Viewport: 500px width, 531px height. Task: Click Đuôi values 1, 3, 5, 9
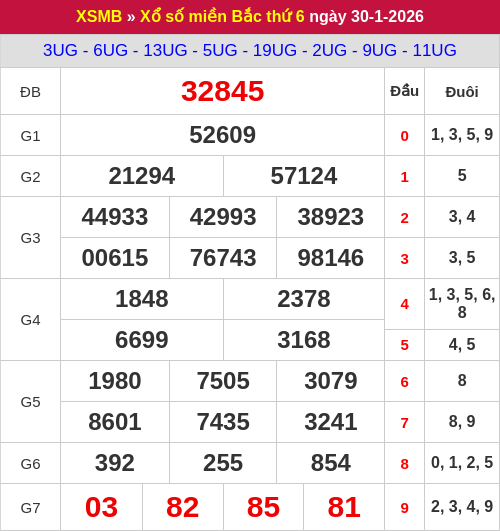[x=462, y=135]
